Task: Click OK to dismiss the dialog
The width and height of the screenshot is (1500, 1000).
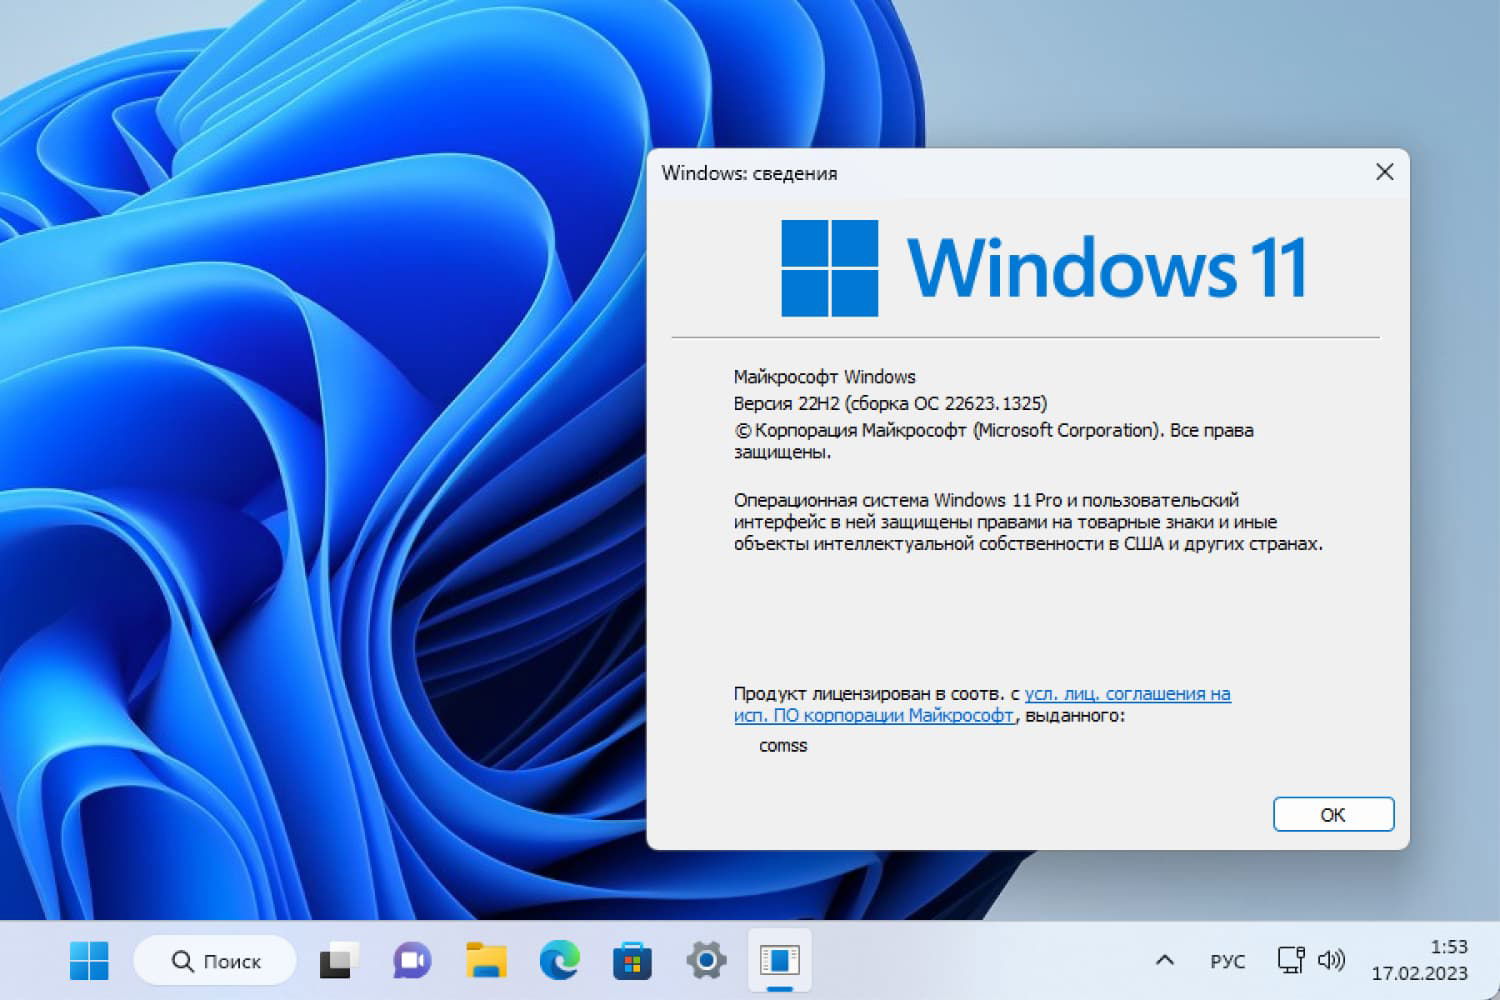Action: 1333,814
